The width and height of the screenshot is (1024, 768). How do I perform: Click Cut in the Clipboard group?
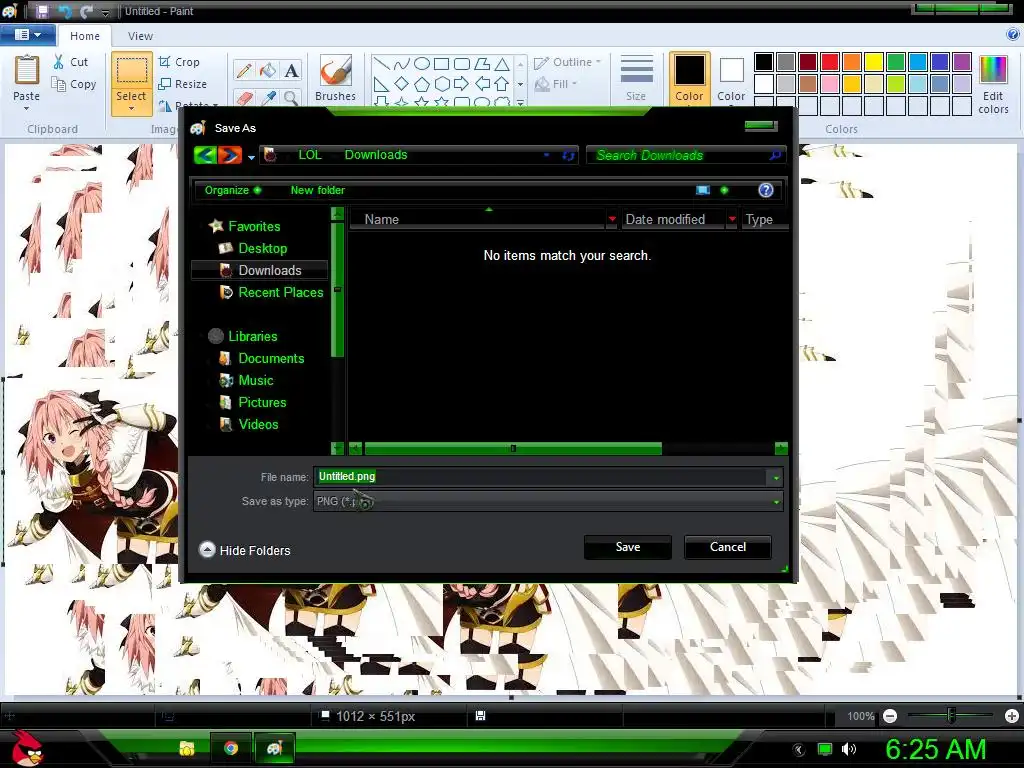tap(70, 62)
